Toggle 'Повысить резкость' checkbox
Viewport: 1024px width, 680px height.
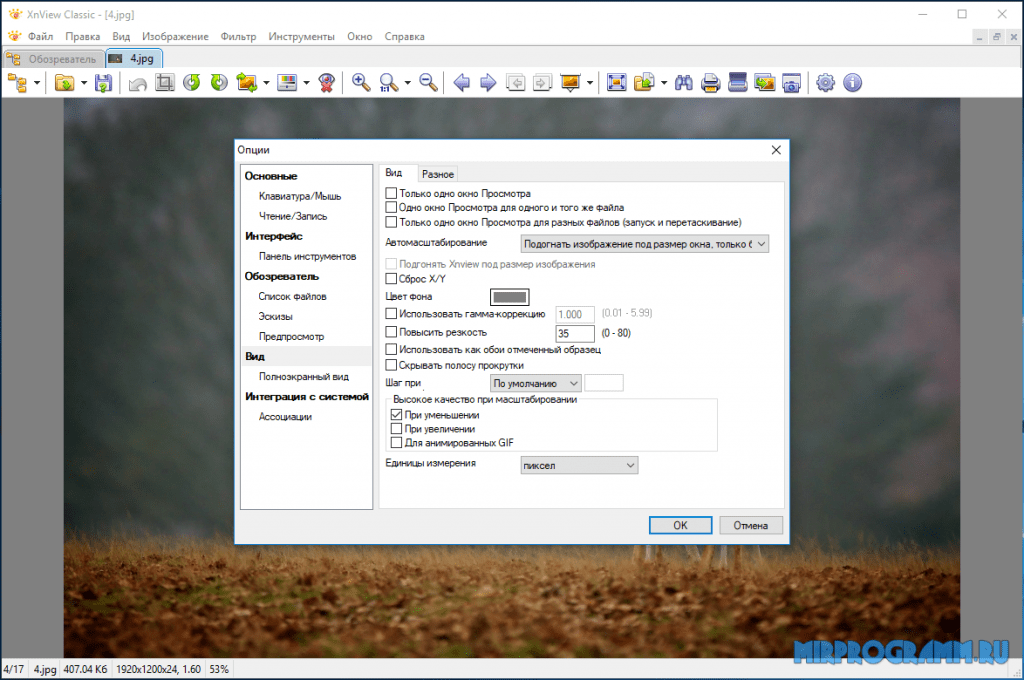[391, 332]
